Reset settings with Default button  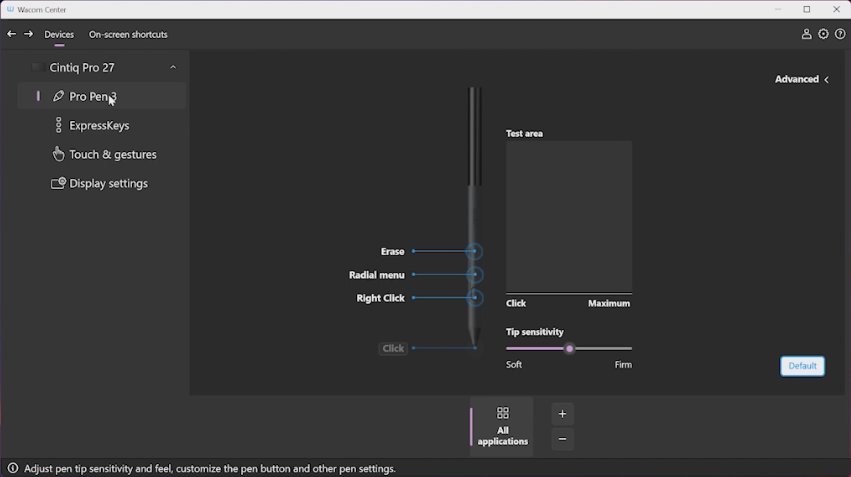tap(802, 366)
